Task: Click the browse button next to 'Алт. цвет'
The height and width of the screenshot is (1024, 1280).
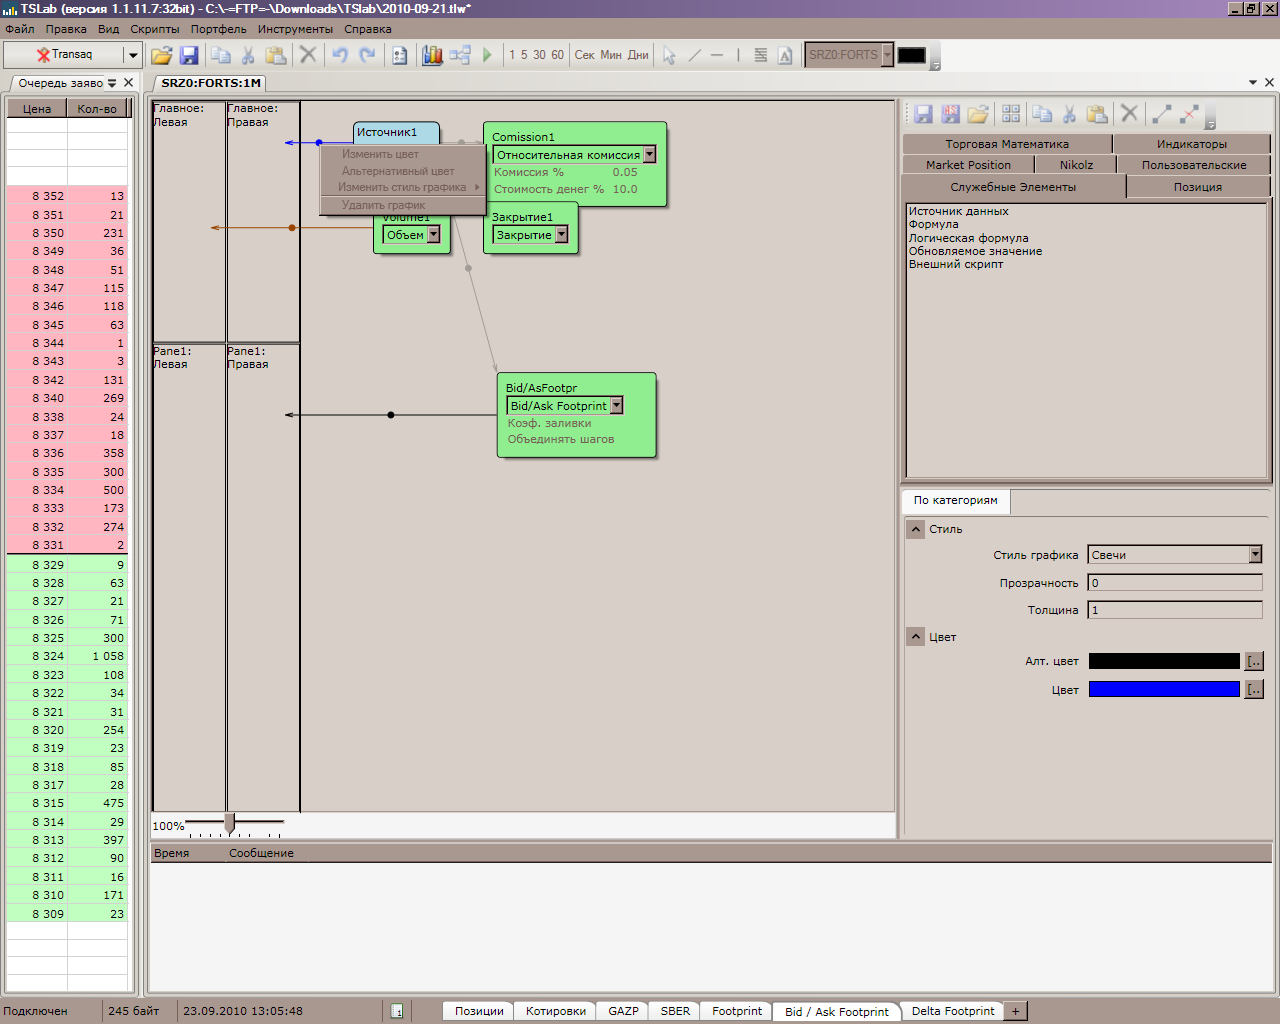Action: pos(1254,661)
